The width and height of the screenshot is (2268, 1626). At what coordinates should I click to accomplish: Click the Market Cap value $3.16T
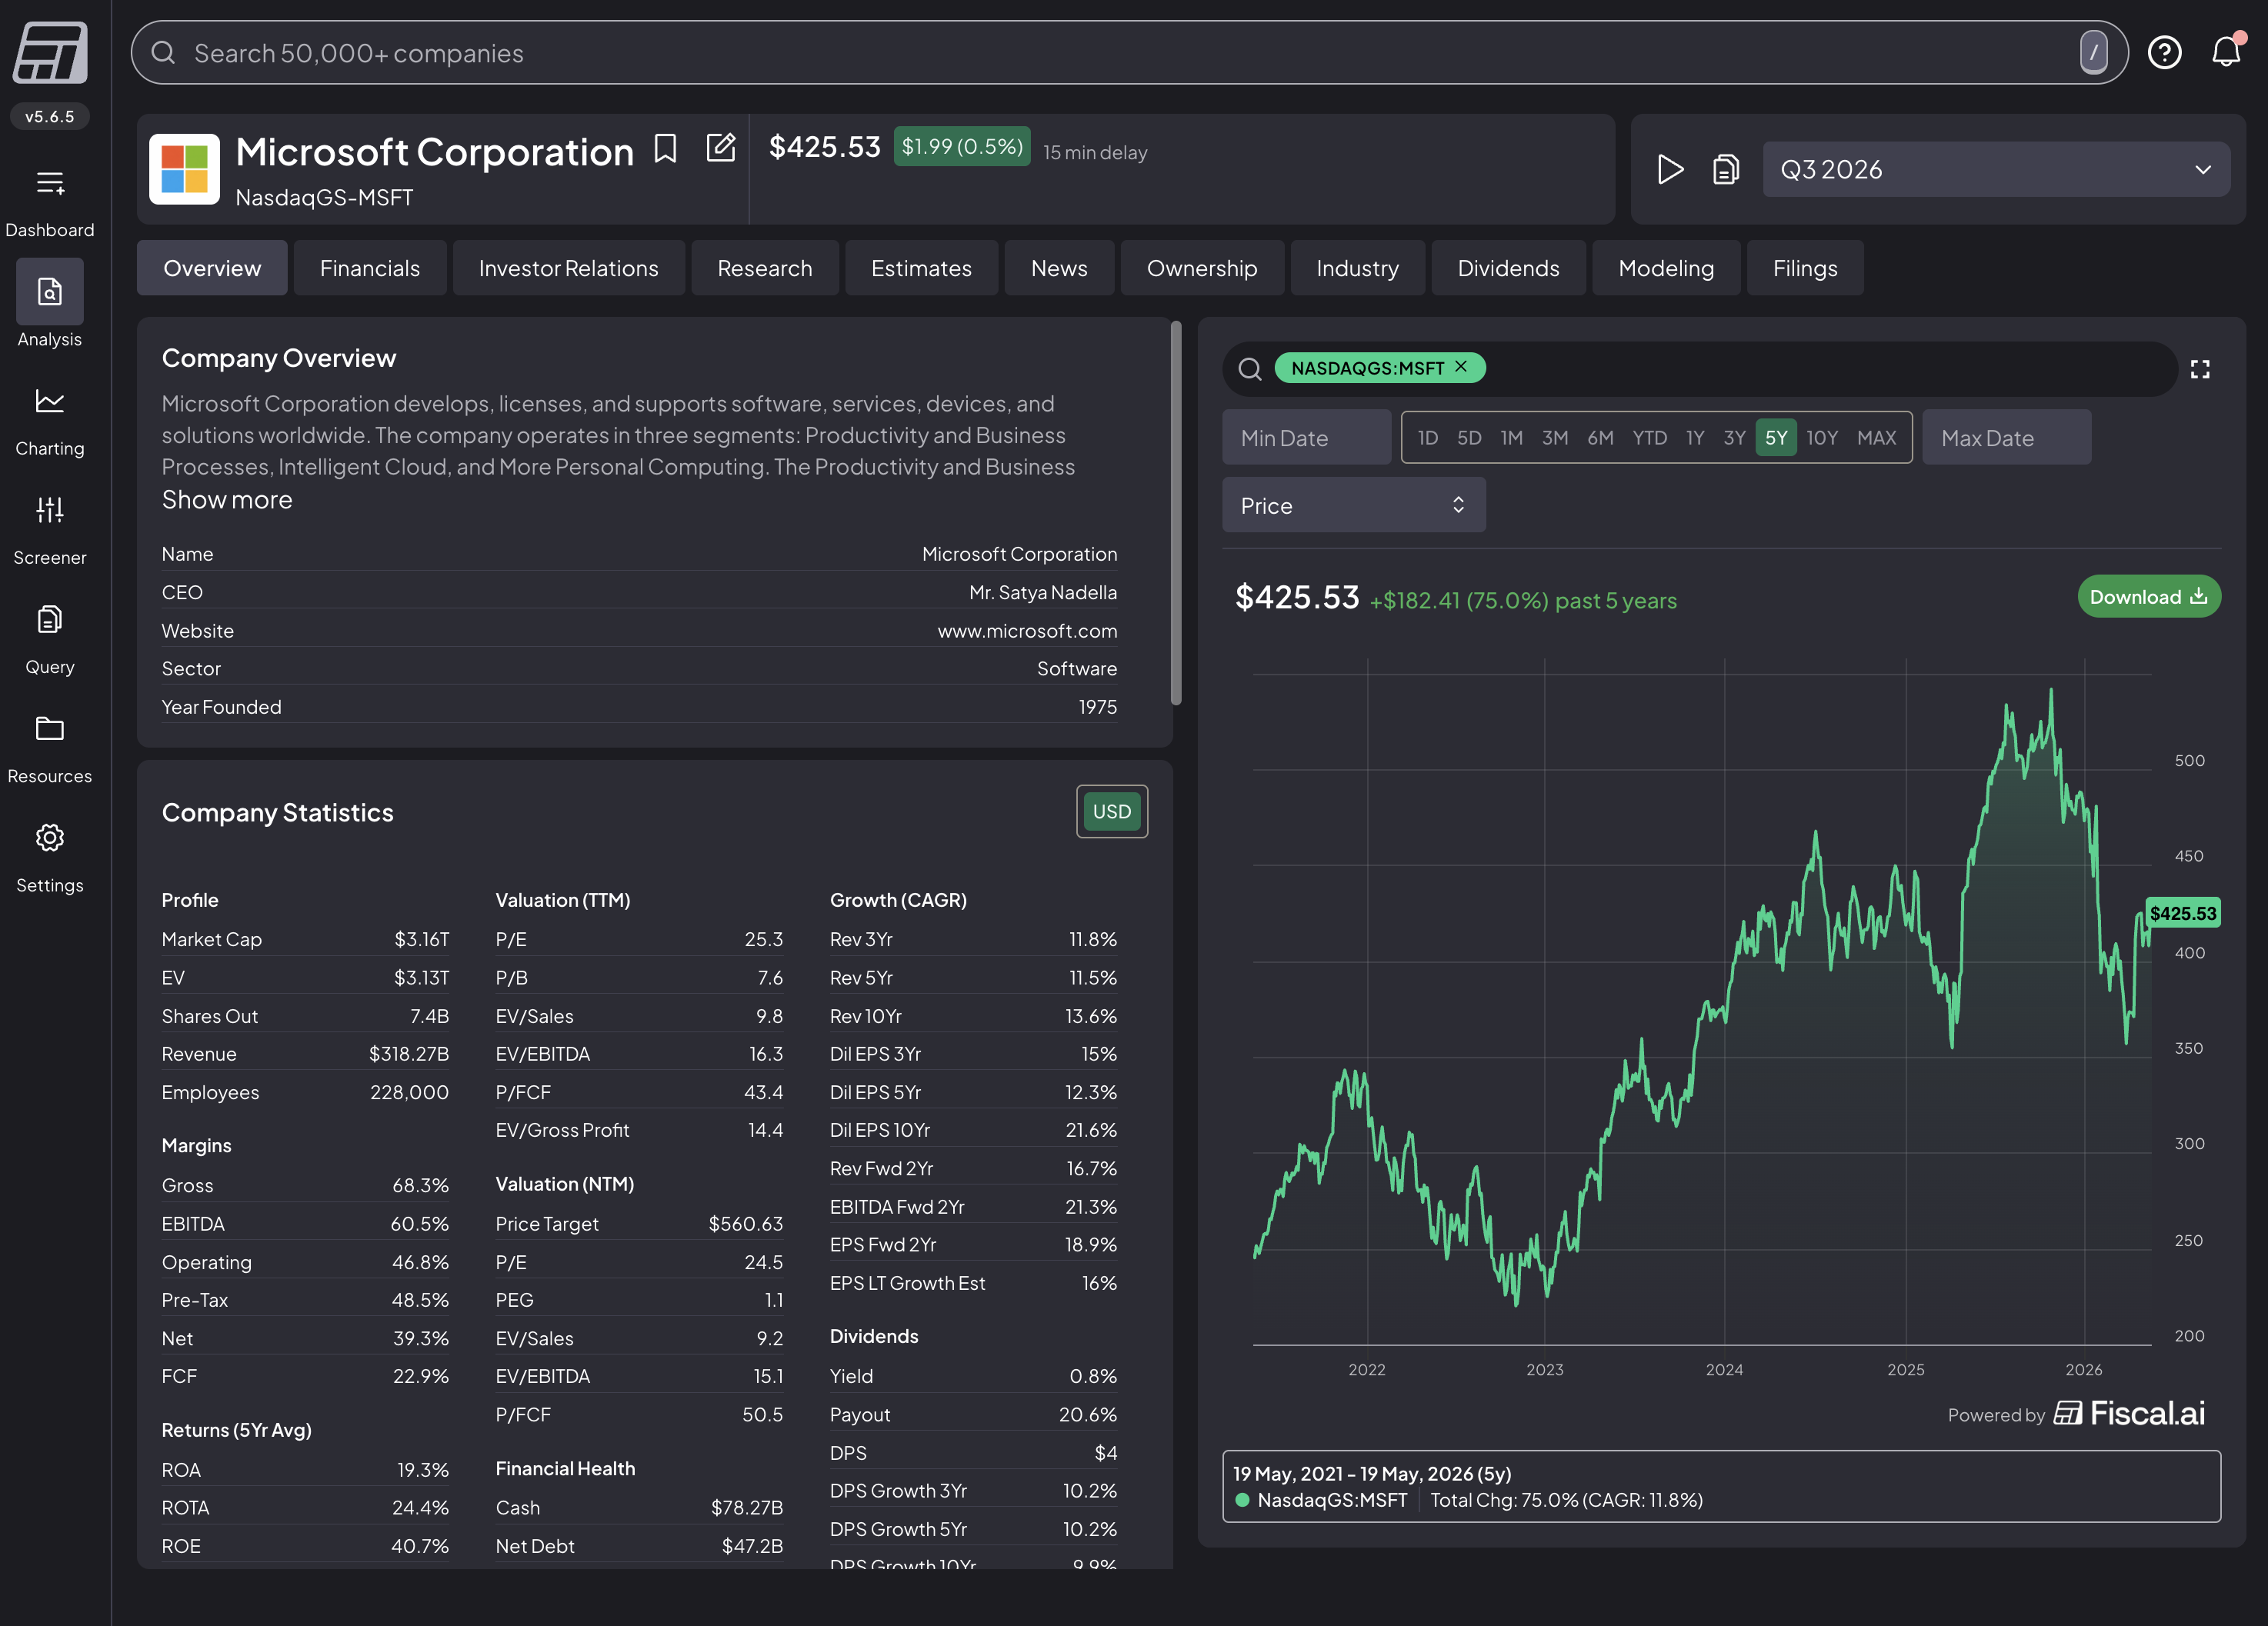tap(421, 939)
